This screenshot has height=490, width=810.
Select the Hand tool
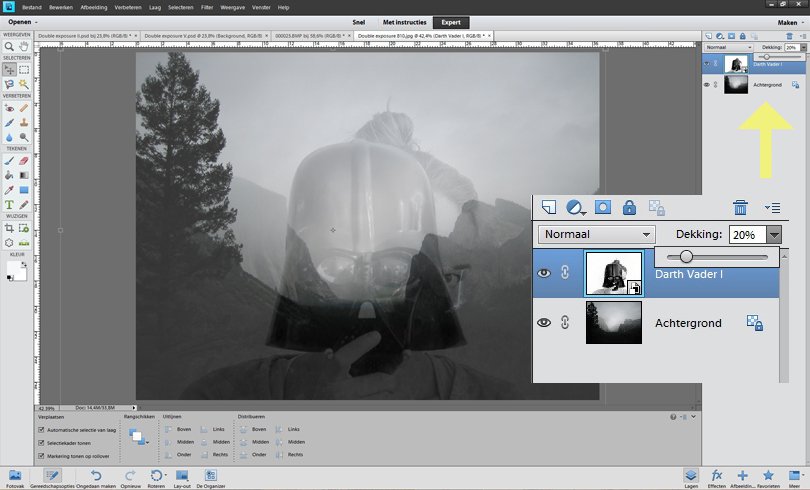[24, 46]
